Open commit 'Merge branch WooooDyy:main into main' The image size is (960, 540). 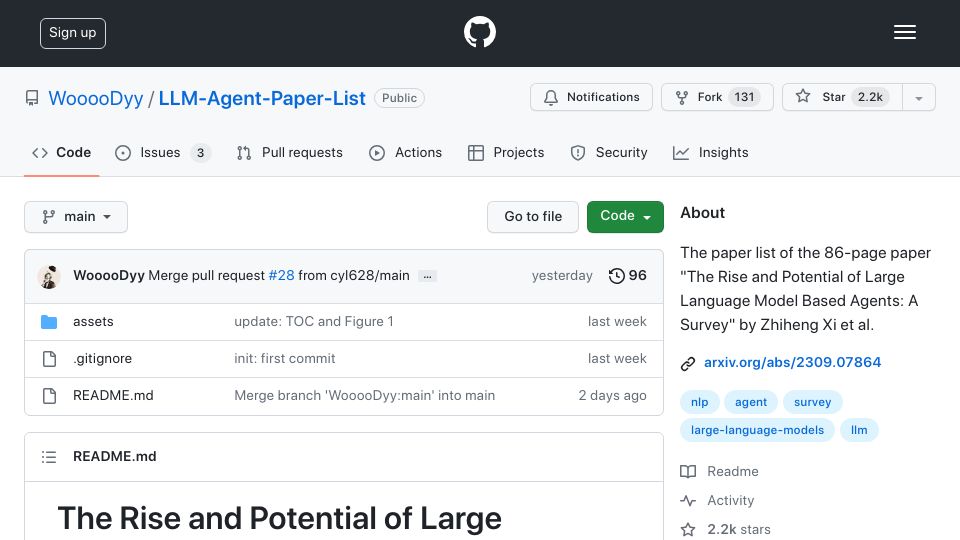(x=364, y=396)
